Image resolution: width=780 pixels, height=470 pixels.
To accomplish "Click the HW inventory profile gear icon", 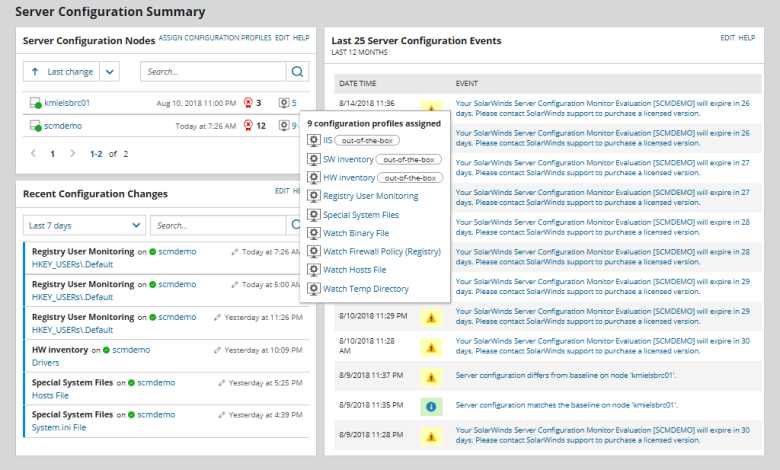I will coord(313,177).
